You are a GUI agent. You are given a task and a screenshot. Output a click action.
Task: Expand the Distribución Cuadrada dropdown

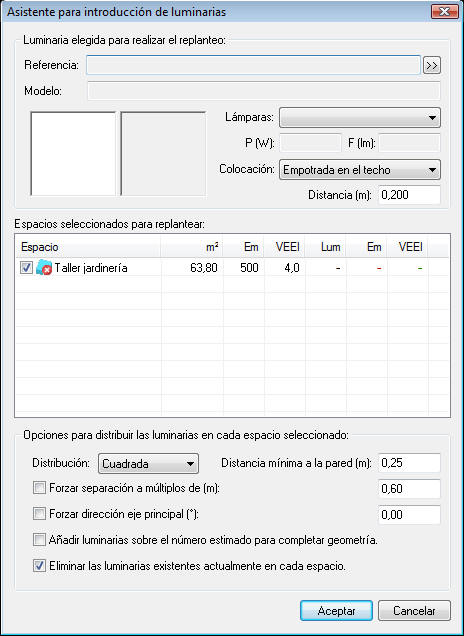[148, 464]
